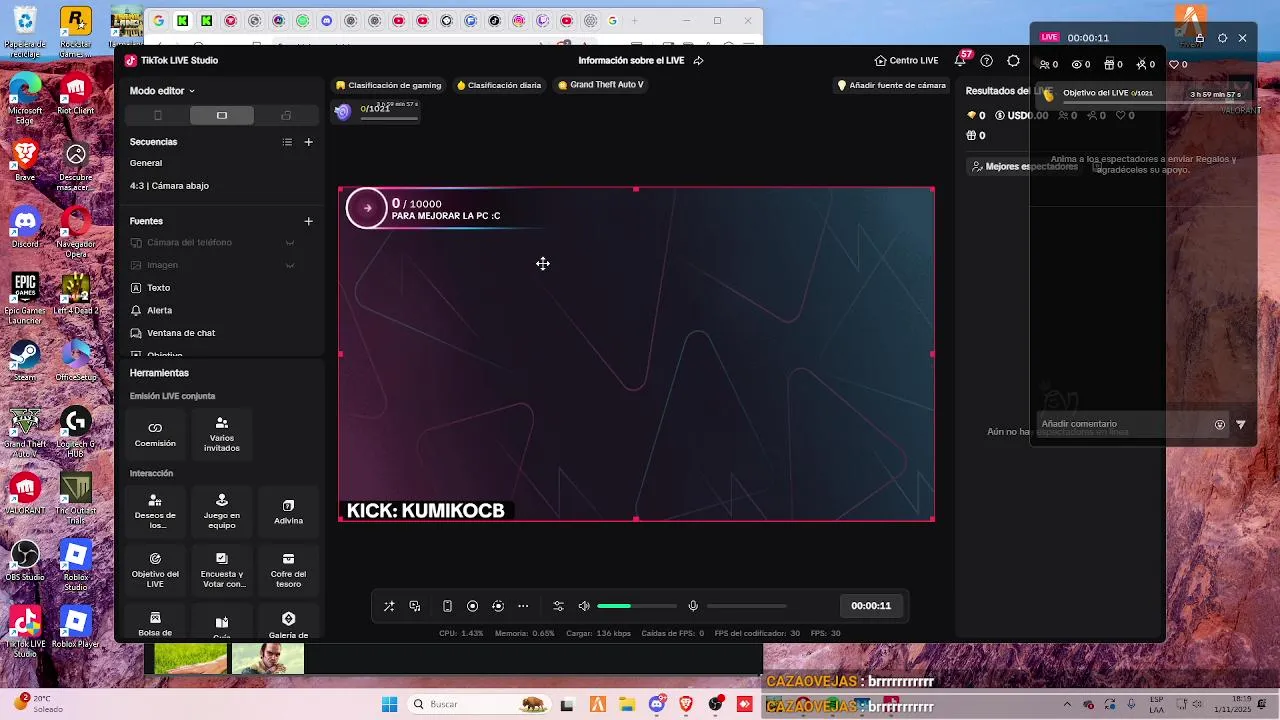The image size is (1280, 720).
Task: Click the filter icon beside comment box
Action: click(x=1241, y=425)
